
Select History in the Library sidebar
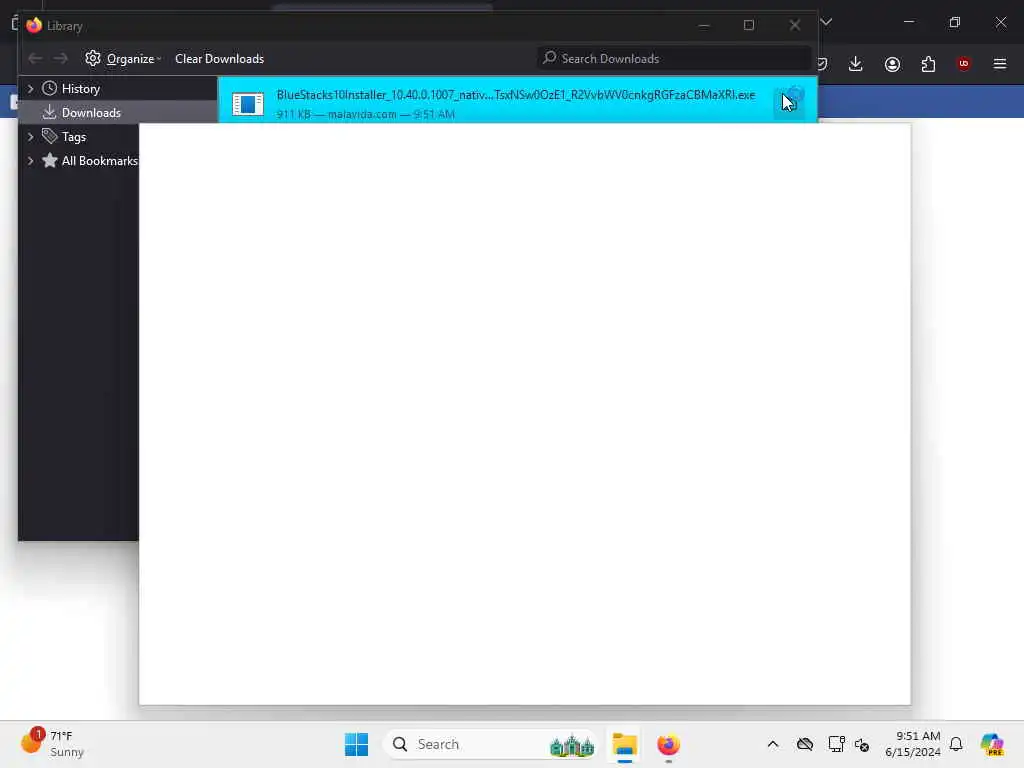coord(80,88)
